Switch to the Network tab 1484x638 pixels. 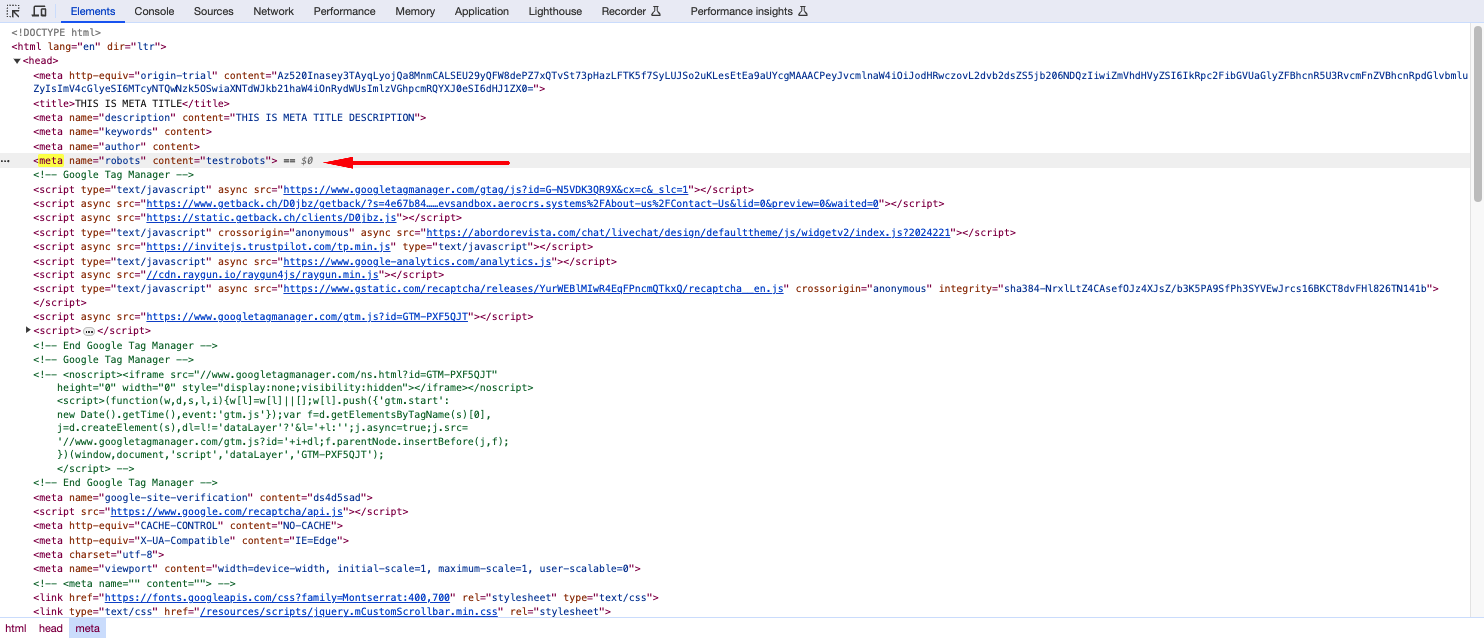tap(273, 11)
